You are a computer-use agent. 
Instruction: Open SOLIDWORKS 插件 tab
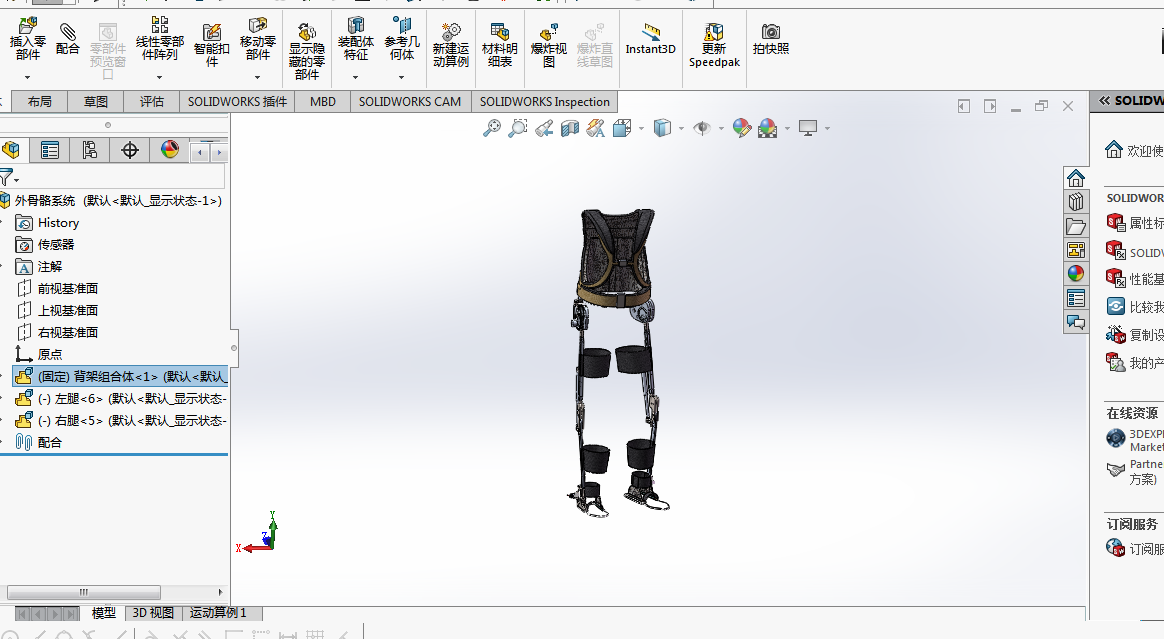237,102
